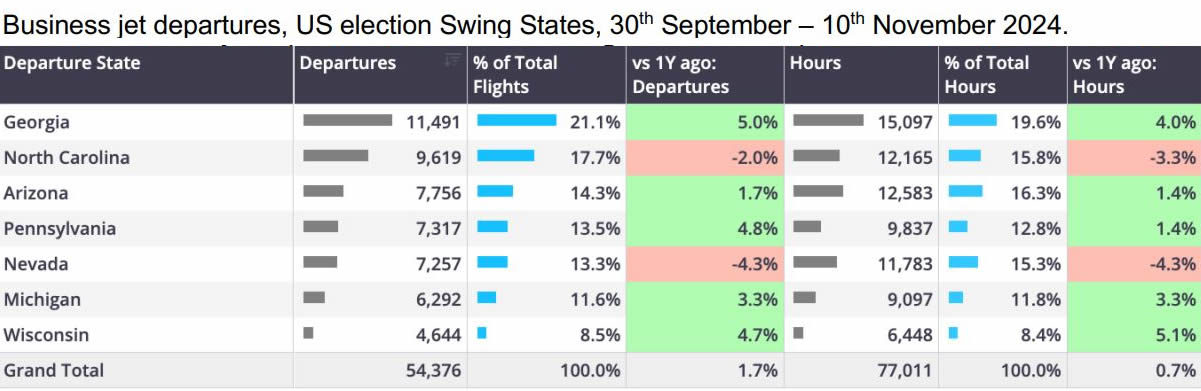The height and width of the screenshot is (391, 1201).
Task: Select the Hours column header
Action: (x=815, y=63)
